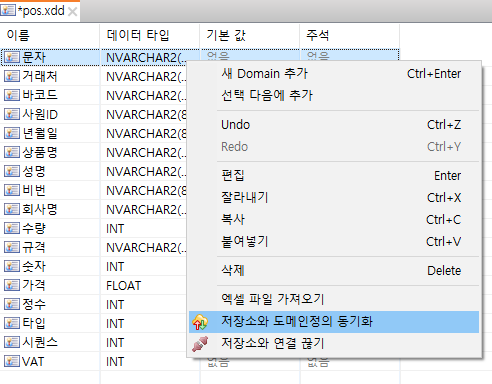
Task: Select the 성명 row name
Action: click(34, 171)
